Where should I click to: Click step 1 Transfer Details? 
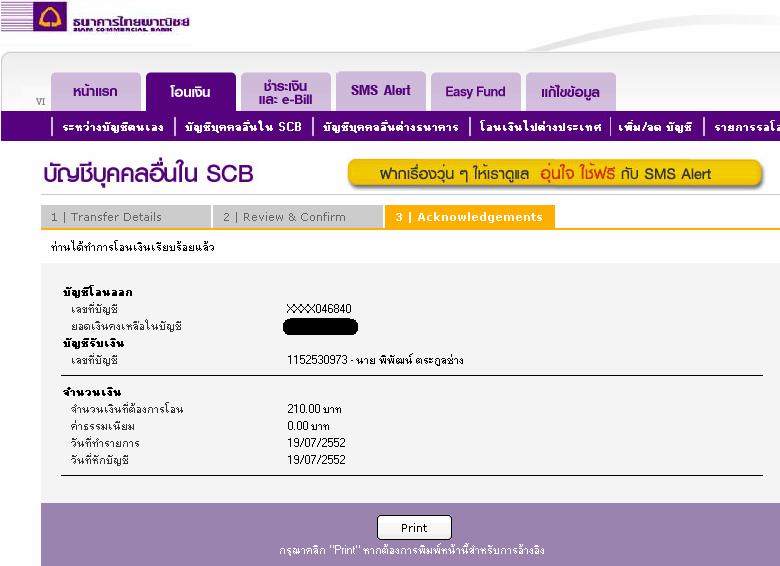tap(126, 217)
